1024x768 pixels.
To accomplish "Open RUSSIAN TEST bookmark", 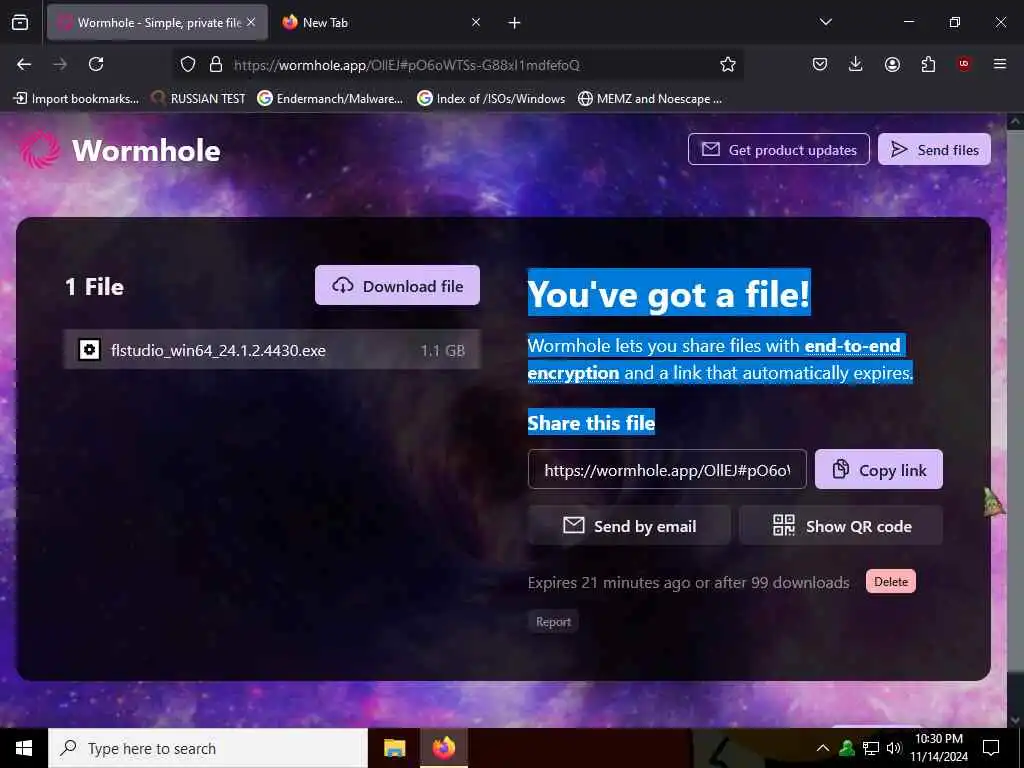I will [198, 99].
